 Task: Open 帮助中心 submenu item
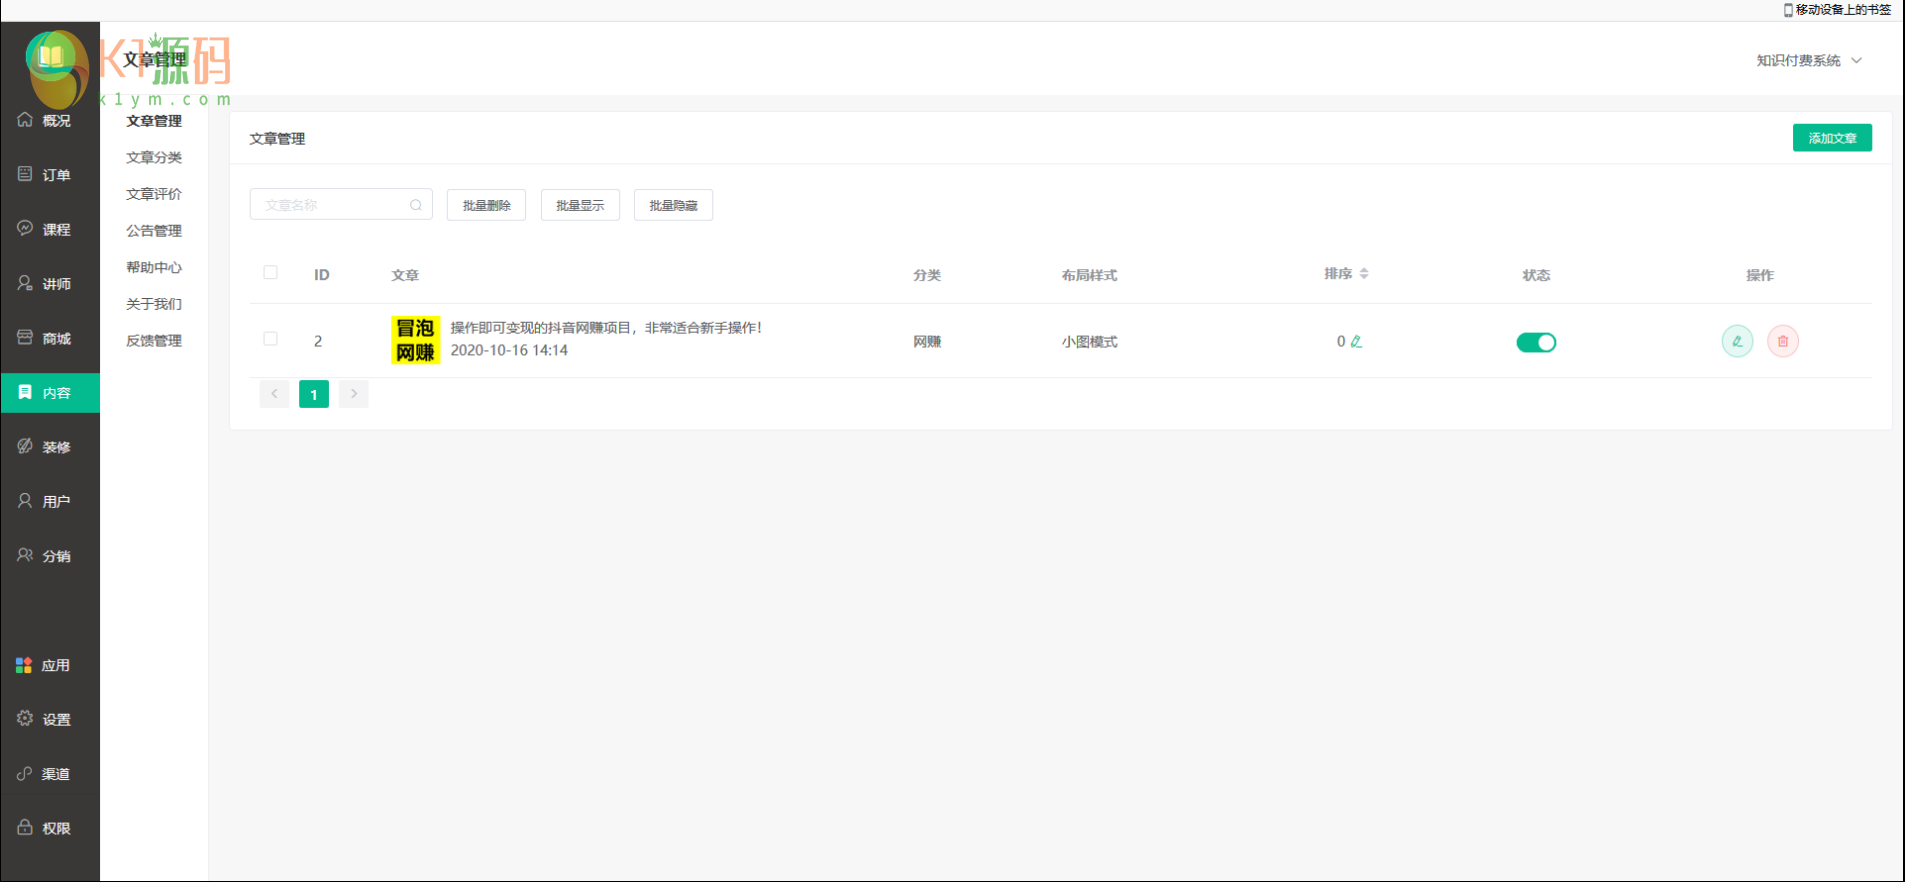point(154,267)
